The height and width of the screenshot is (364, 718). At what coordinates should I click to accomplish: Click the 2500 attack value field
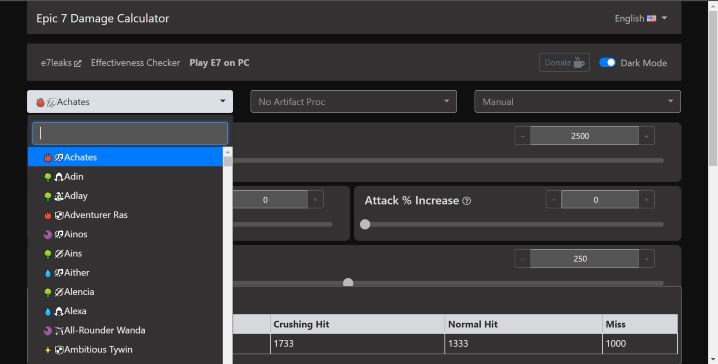[x=584, y=136]
